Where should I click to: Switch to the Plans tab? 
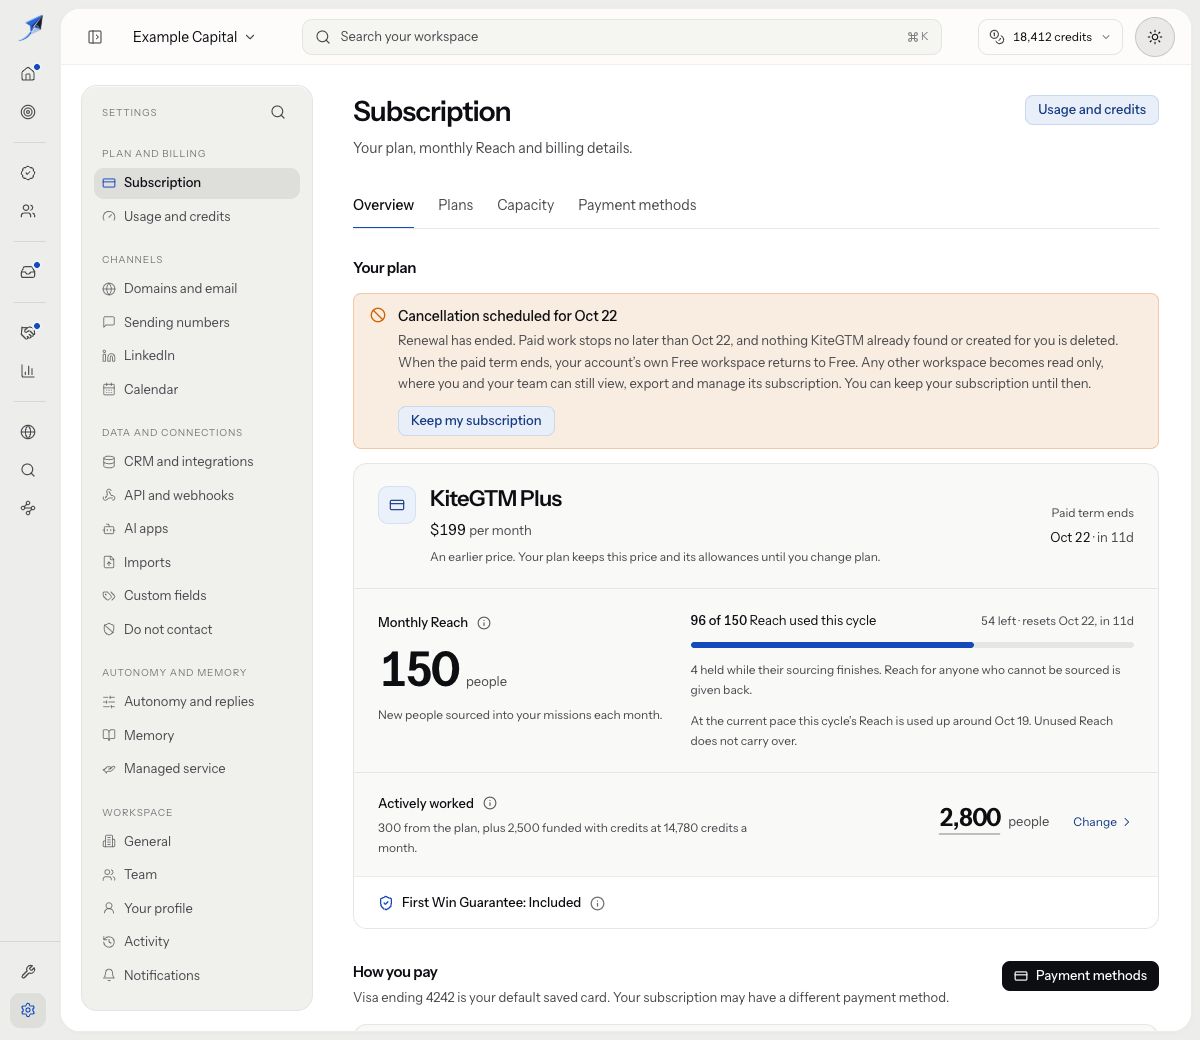point(455,205)
